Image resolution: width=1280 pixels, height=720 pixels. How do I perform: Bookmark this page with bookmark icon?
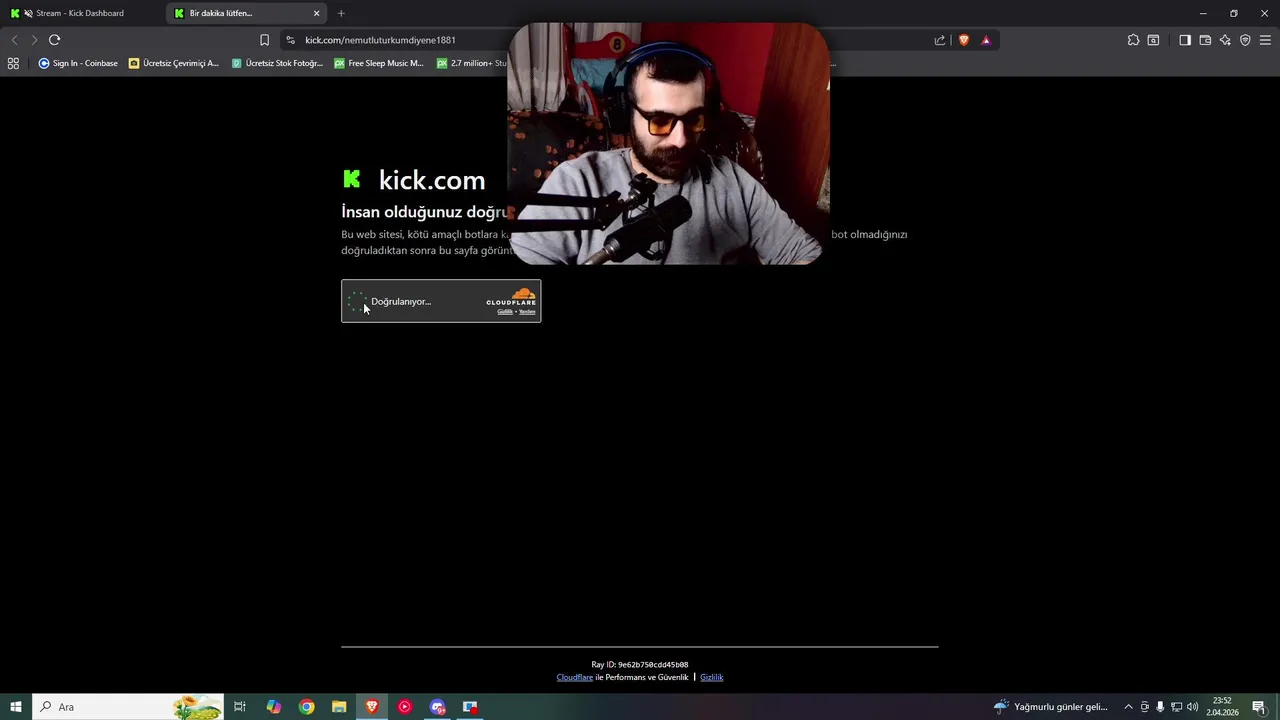(x=264, y=40)
